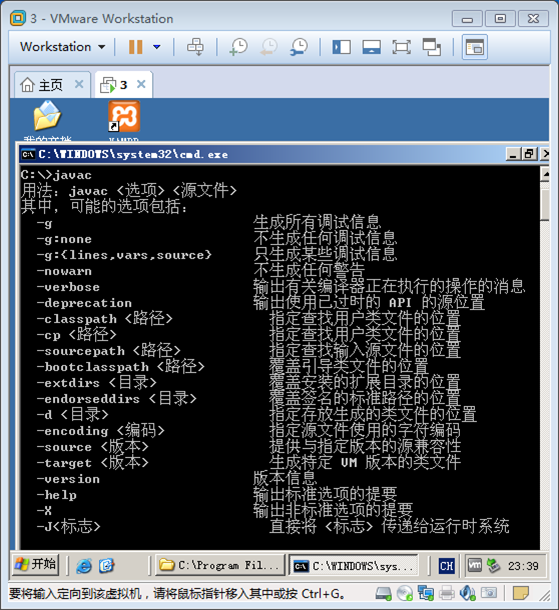Click the cmd window scroll up arrow
The height and width of the screenshot is (610, 559).
coord(545,175)
